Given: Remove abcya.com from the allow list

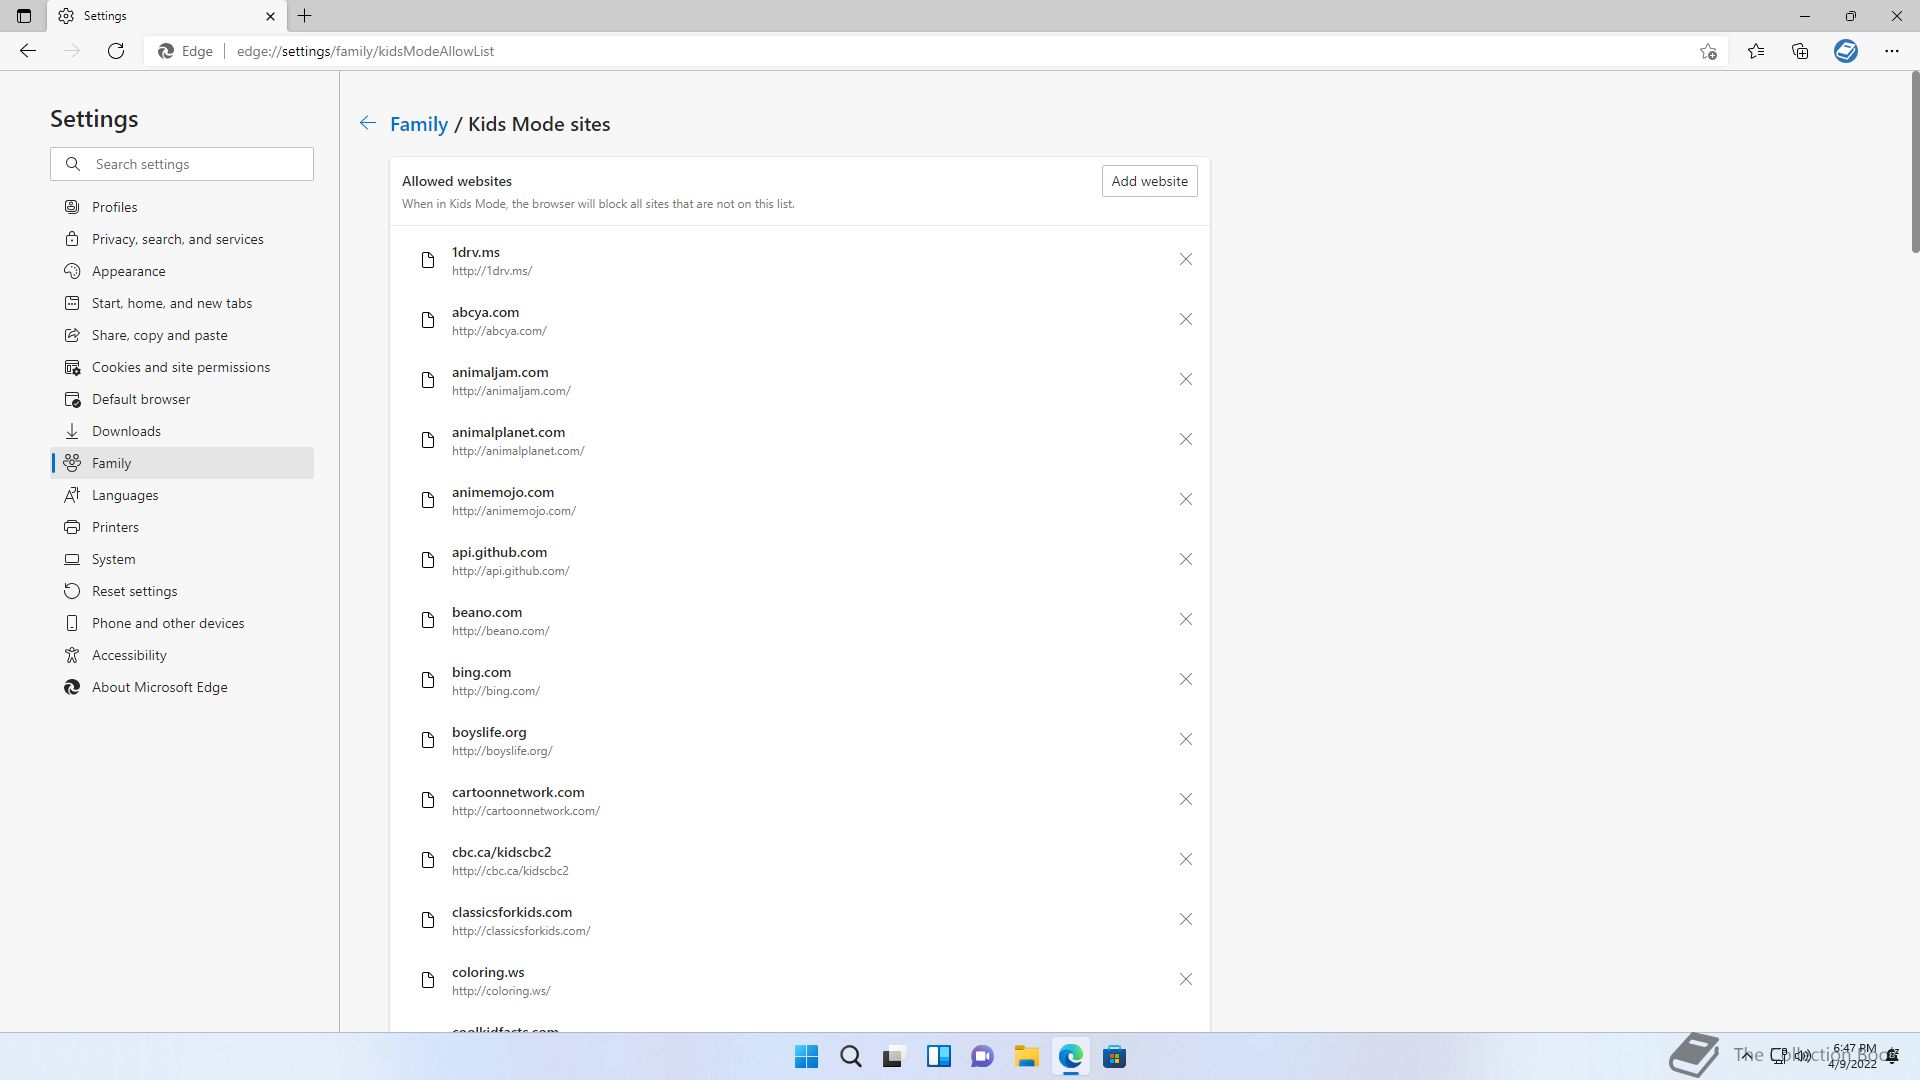Looking at the screenshot, I should tap(1185, 320).
